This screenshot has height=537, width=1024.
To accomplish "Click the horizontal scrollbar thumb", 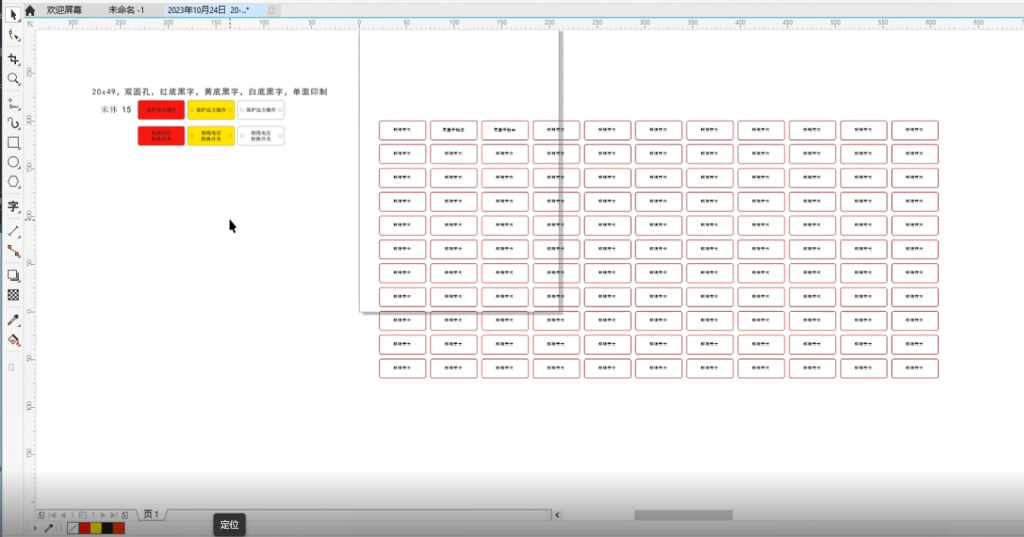I will (683, 515).
